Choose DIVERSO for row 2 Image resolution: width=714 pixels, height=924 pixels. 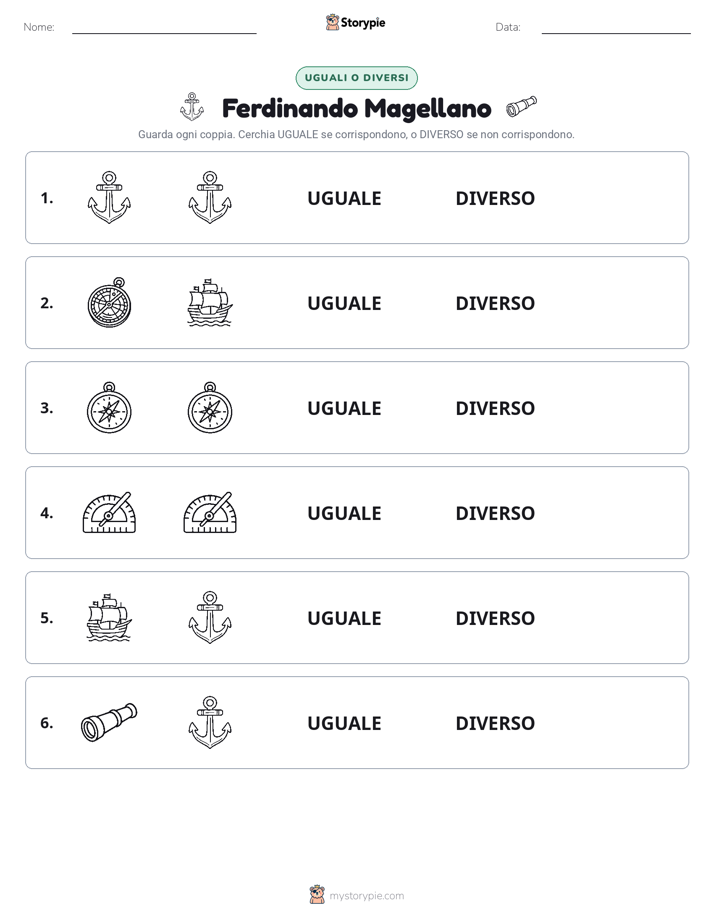coord(495,303)
